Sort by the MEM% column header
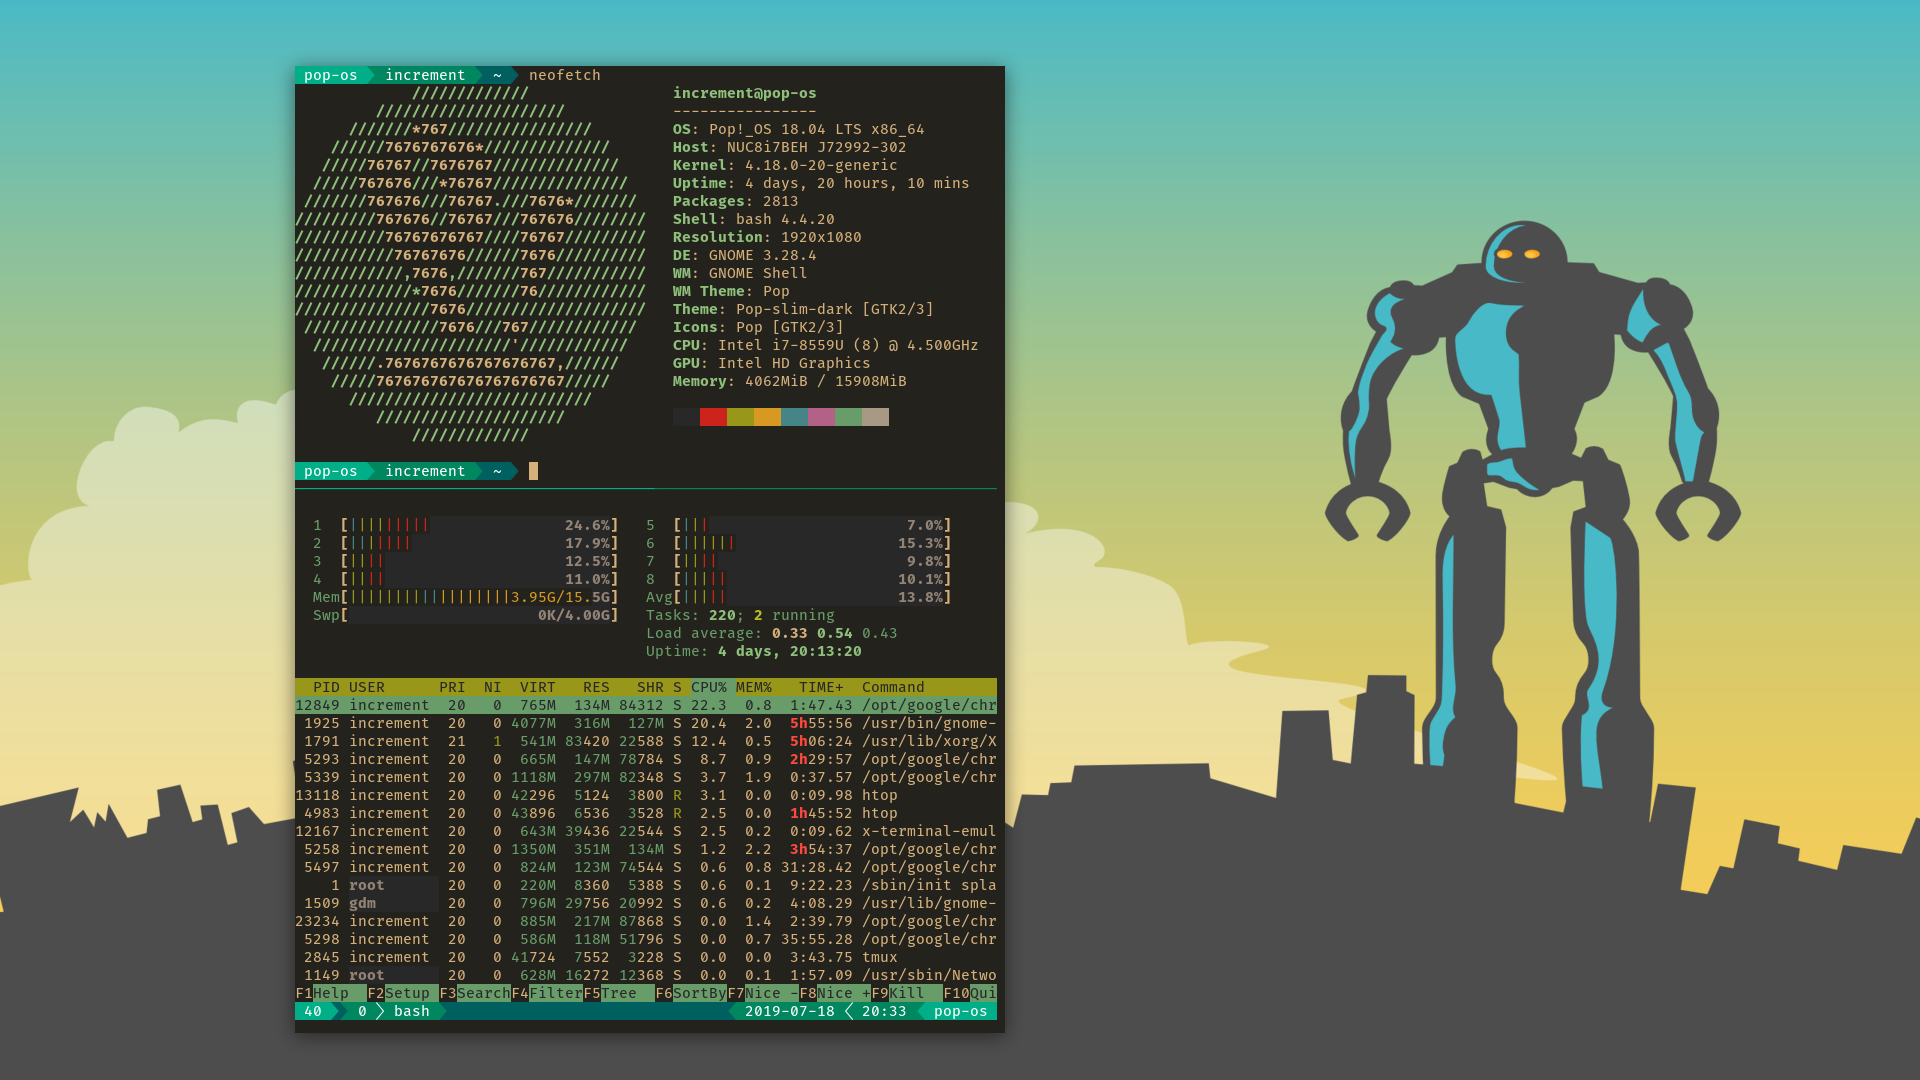 [x=754, y=687]
